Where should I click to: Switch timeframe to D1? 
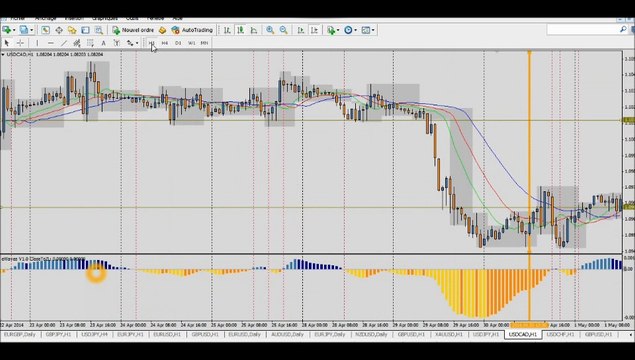(178, 43)
